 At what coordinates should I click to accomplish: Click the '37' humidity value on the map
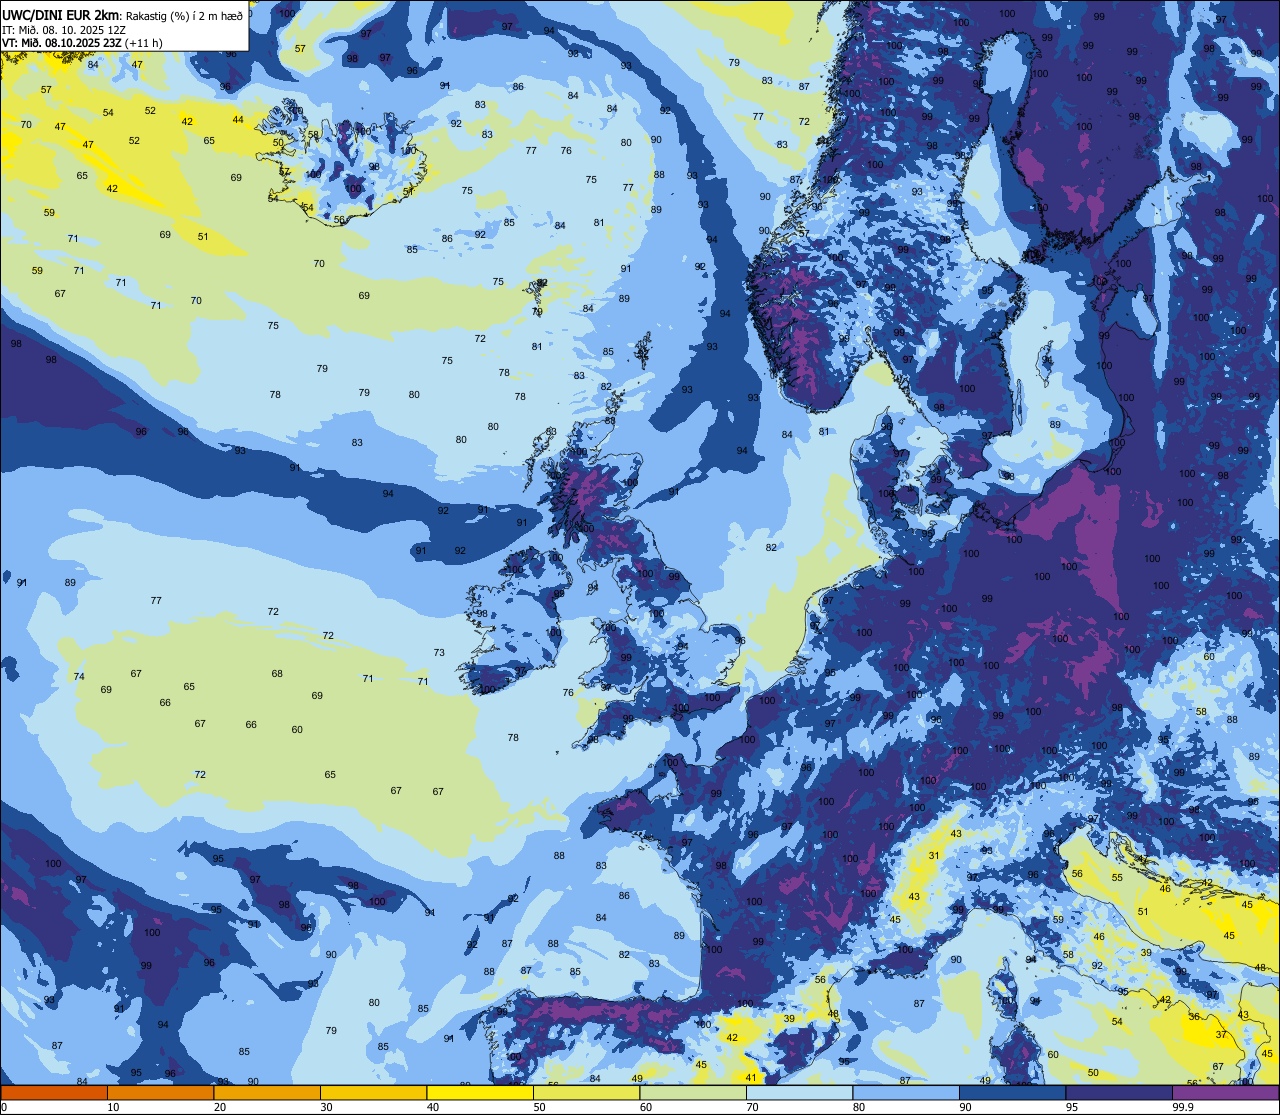tap(1221, 1035)
